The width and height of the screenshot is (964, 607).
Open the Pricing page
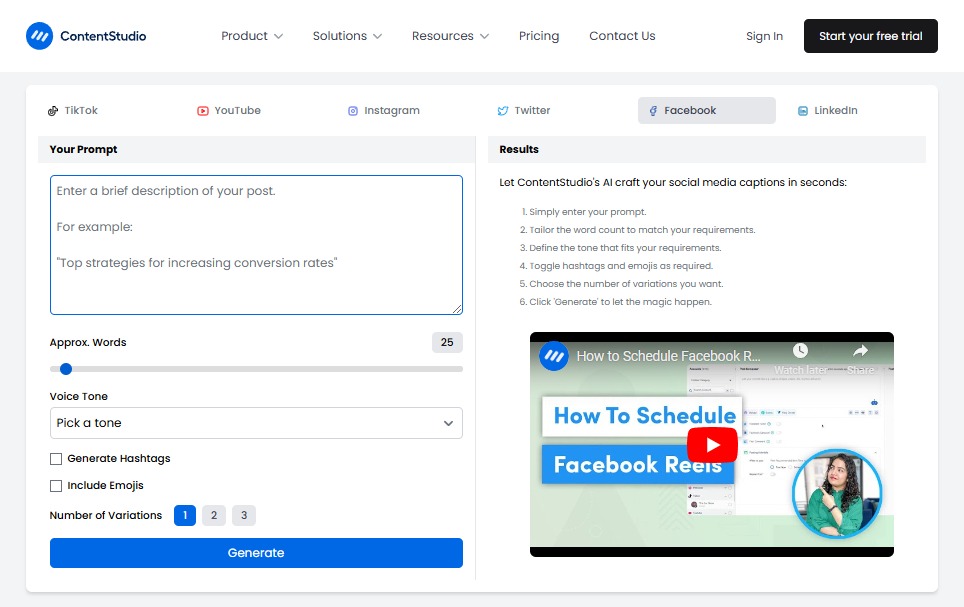539,36
